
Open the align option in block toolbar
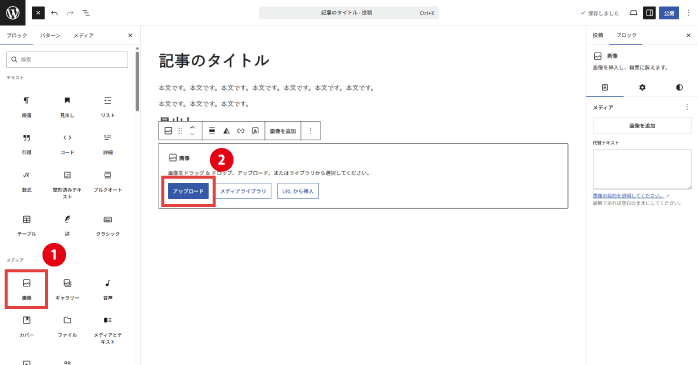tap(212, 131)
